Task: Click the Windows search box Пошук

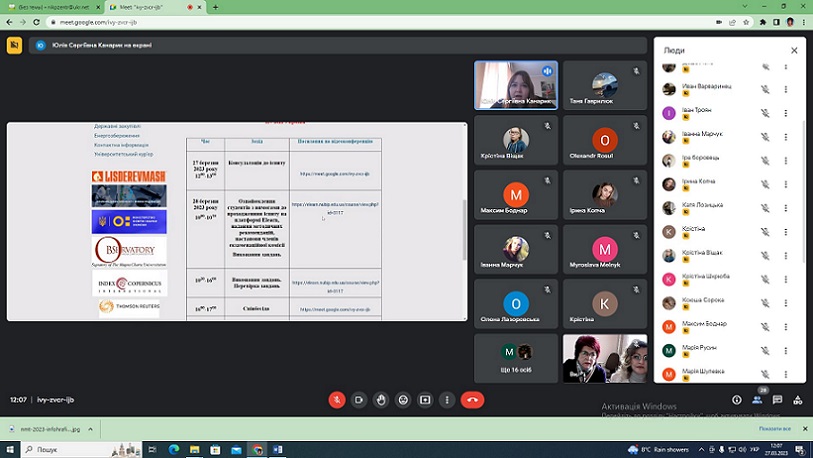Action: coord(81,449)
